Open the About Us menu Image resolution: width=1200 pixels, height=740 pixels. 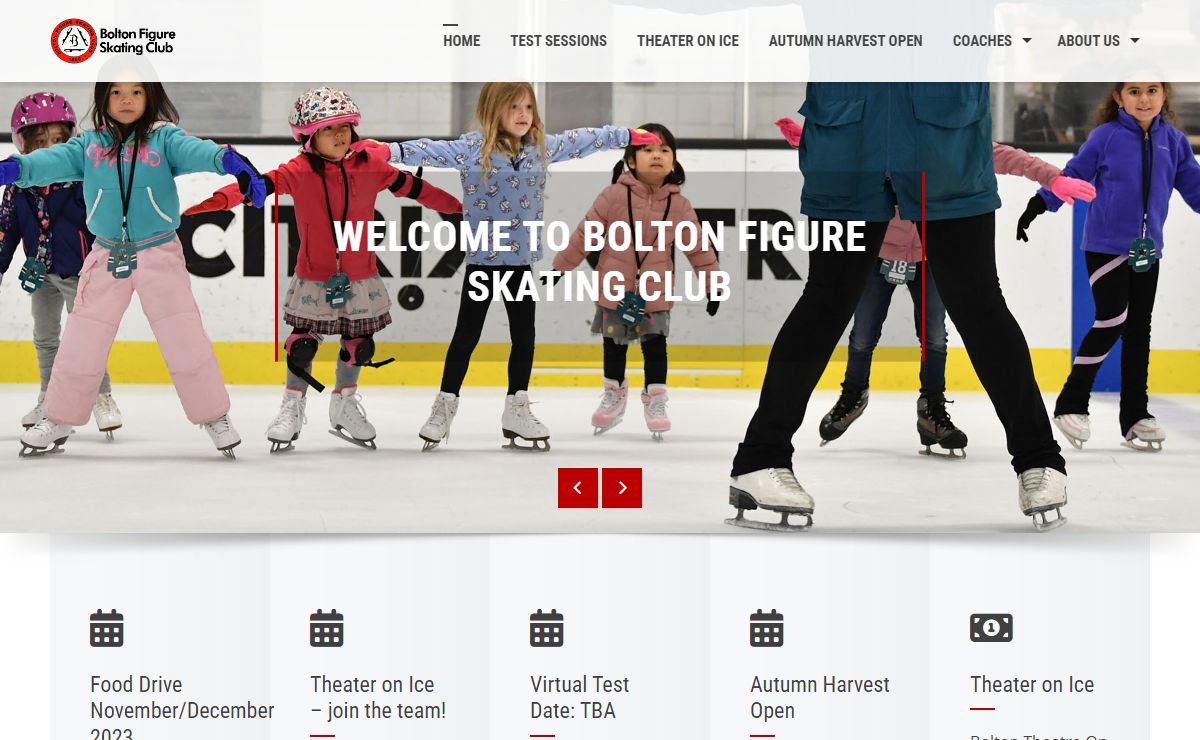[1088, 41]
